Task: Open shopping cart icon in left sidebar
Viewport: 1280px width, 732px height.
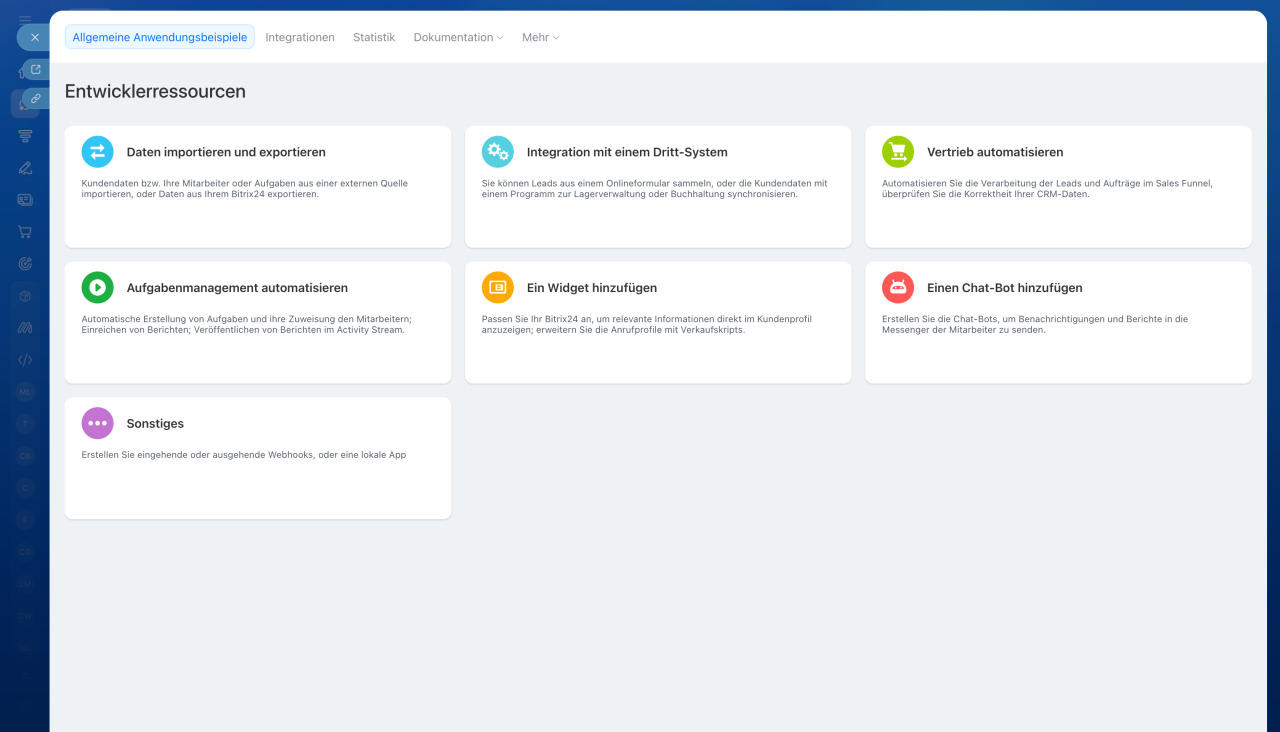Action: 25,232
